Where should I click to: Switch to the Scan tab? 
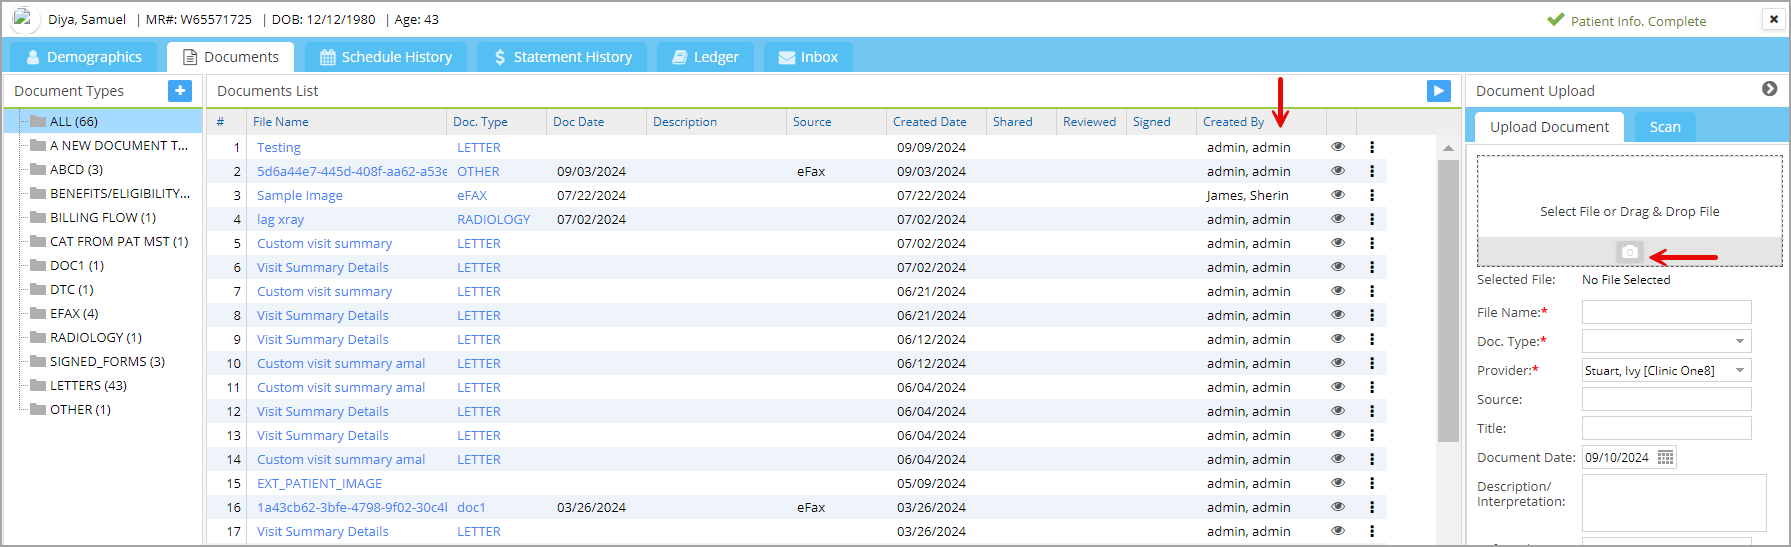tap(1664, 127)
